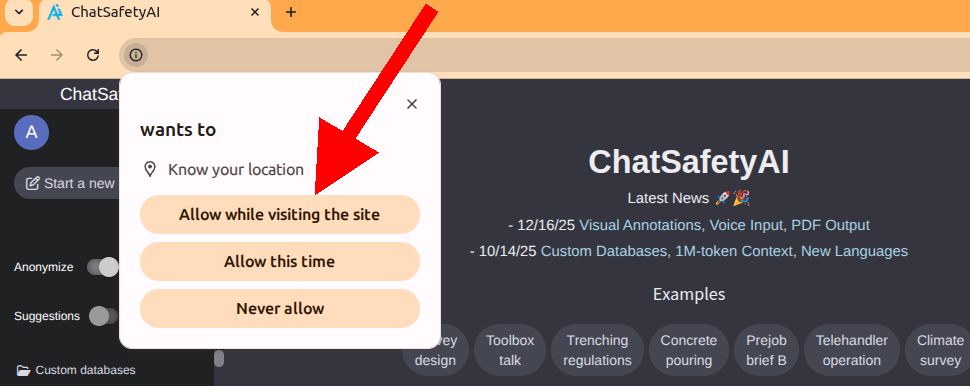
Task: Click the Latest News text
Action: click(667, 198)
